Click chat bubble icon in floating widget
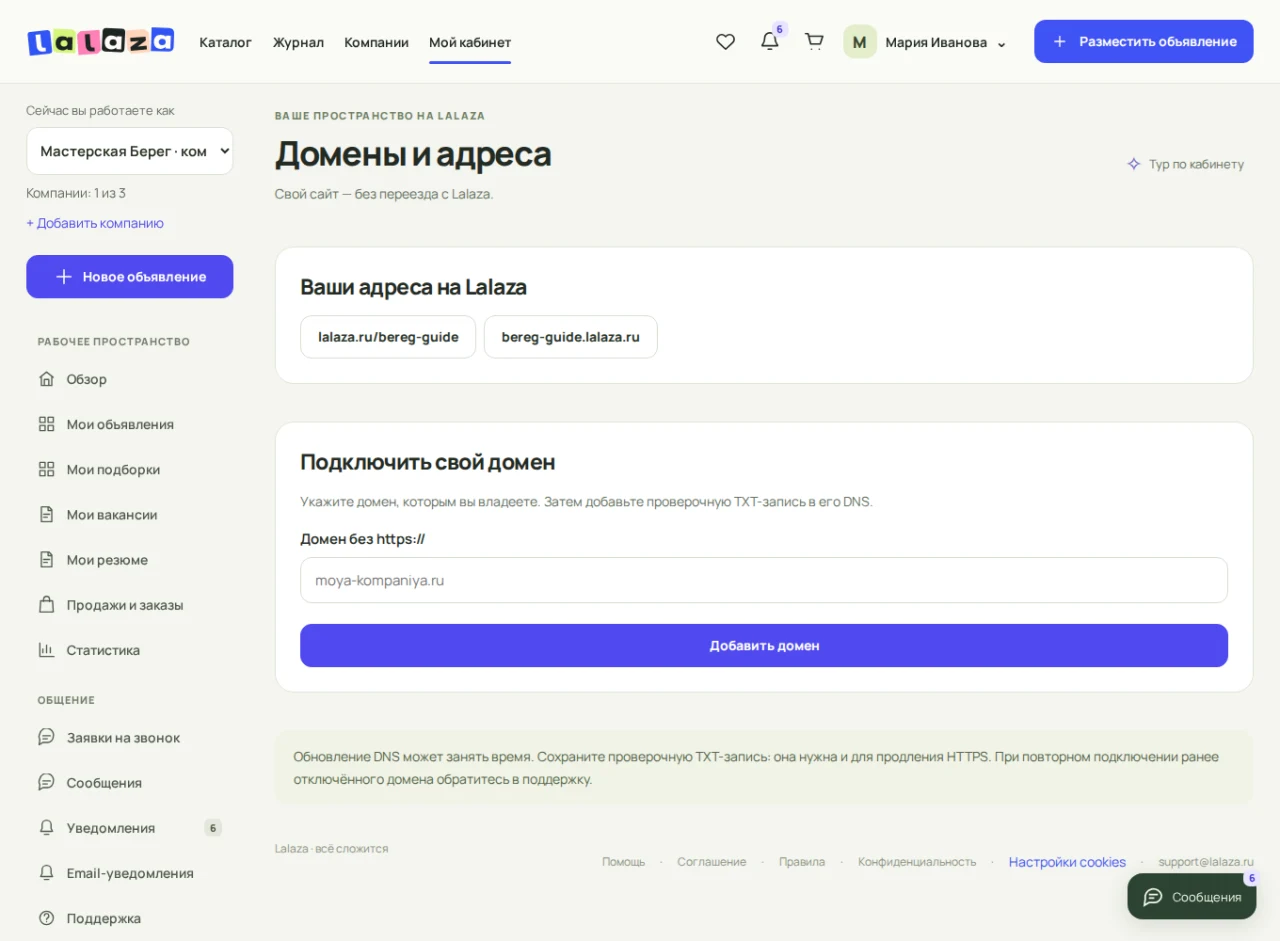This screenshot has width=1280, height=941. pyautogui.click(x=1153, y=897)
